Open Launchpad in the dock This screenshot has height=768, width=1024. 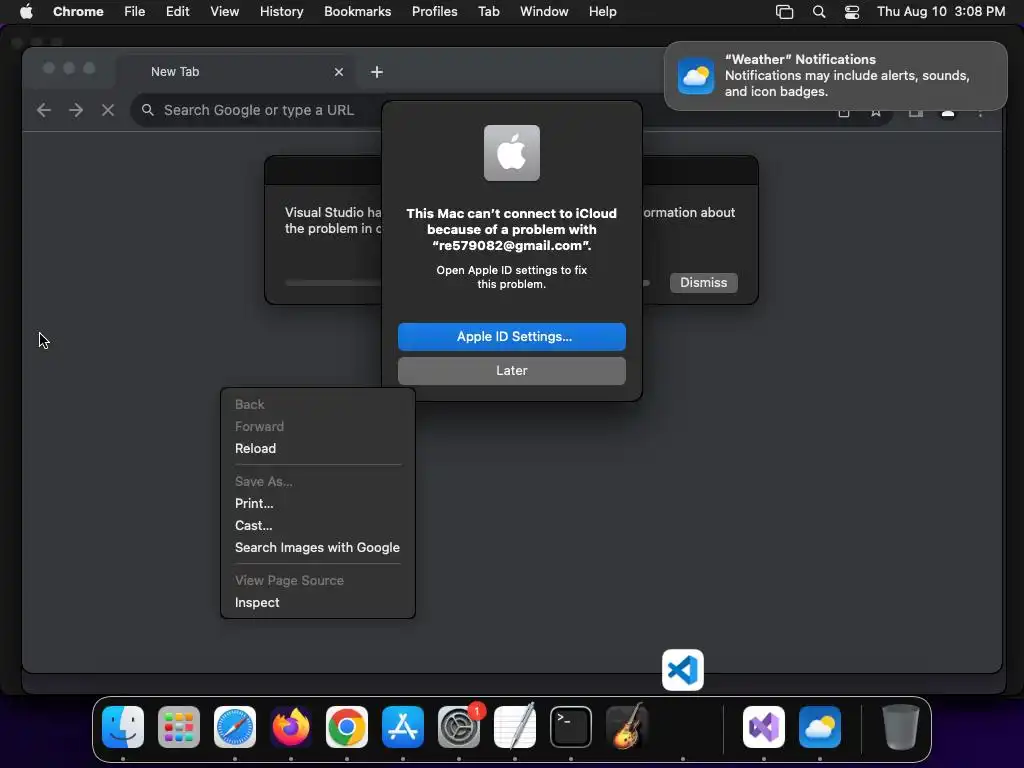179,727
